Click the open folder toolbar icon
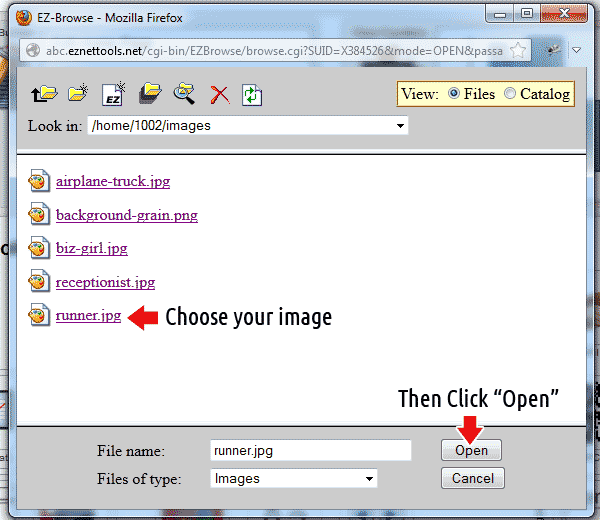 [150, 95]
